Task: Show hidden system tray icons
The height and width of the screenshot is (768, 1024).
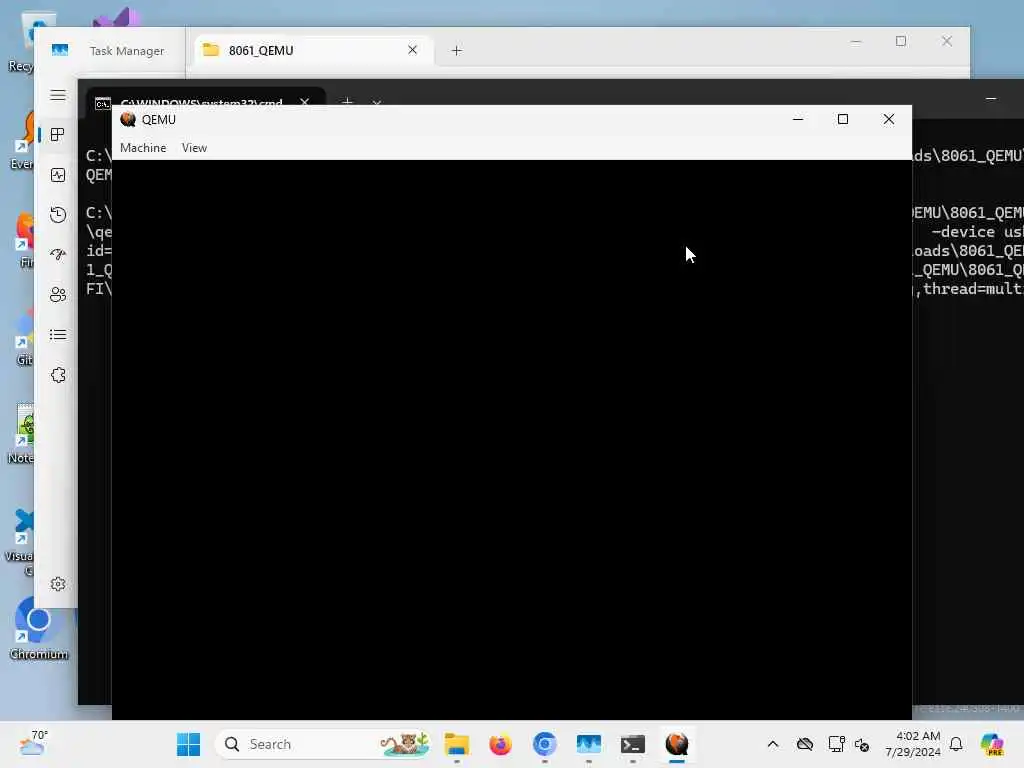Action: click(x=773, y=744)
